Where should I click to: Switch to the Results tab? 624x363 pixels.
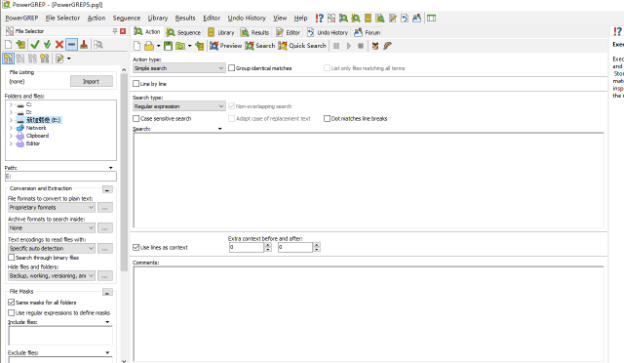coord(255,32)
